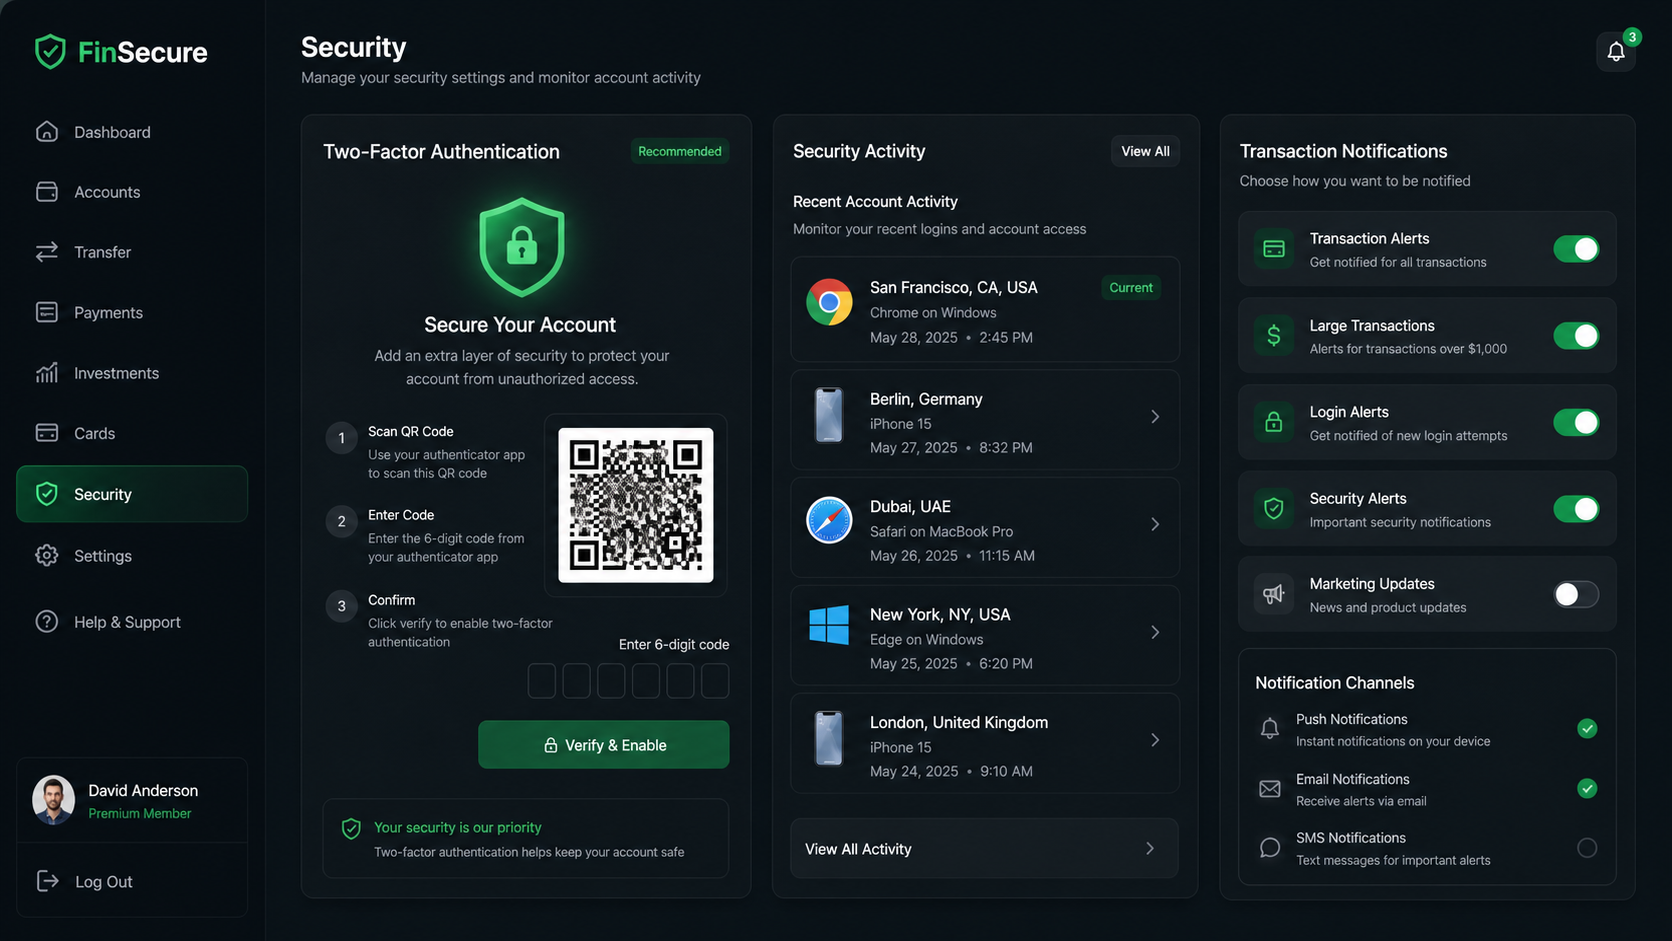
Task: Click the Berlin iPhone device icon
Action: click(x=829, y=415)
